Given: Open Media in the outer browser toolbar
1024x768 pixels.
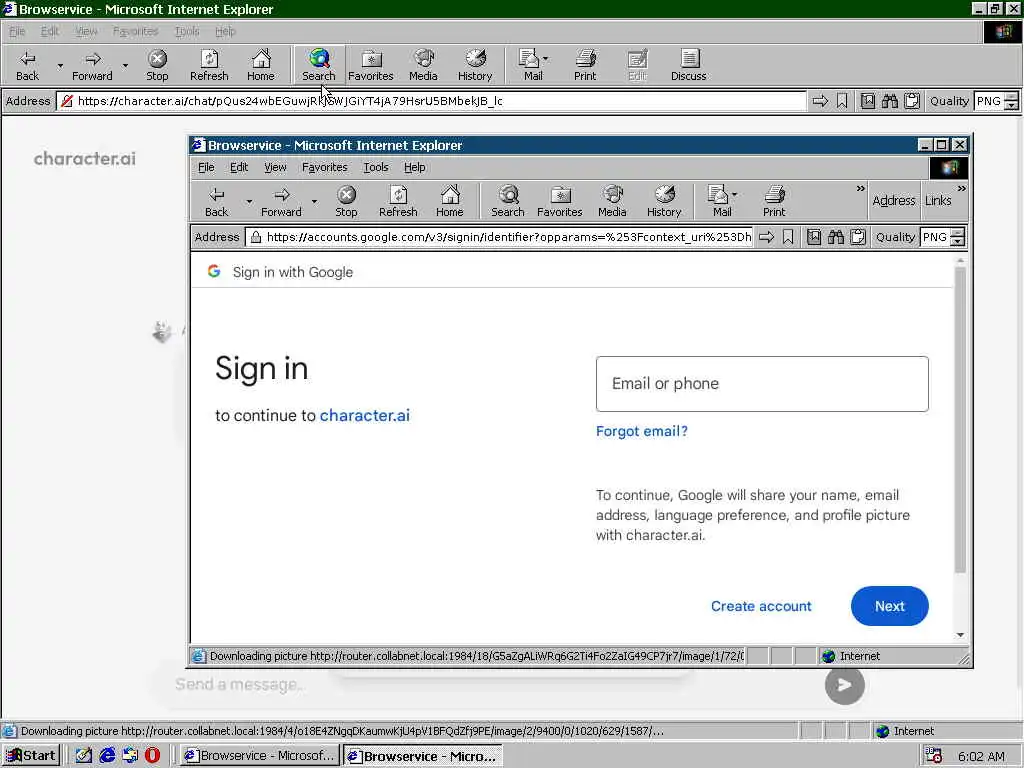Looking at the screenshot, I should [423, 65].
